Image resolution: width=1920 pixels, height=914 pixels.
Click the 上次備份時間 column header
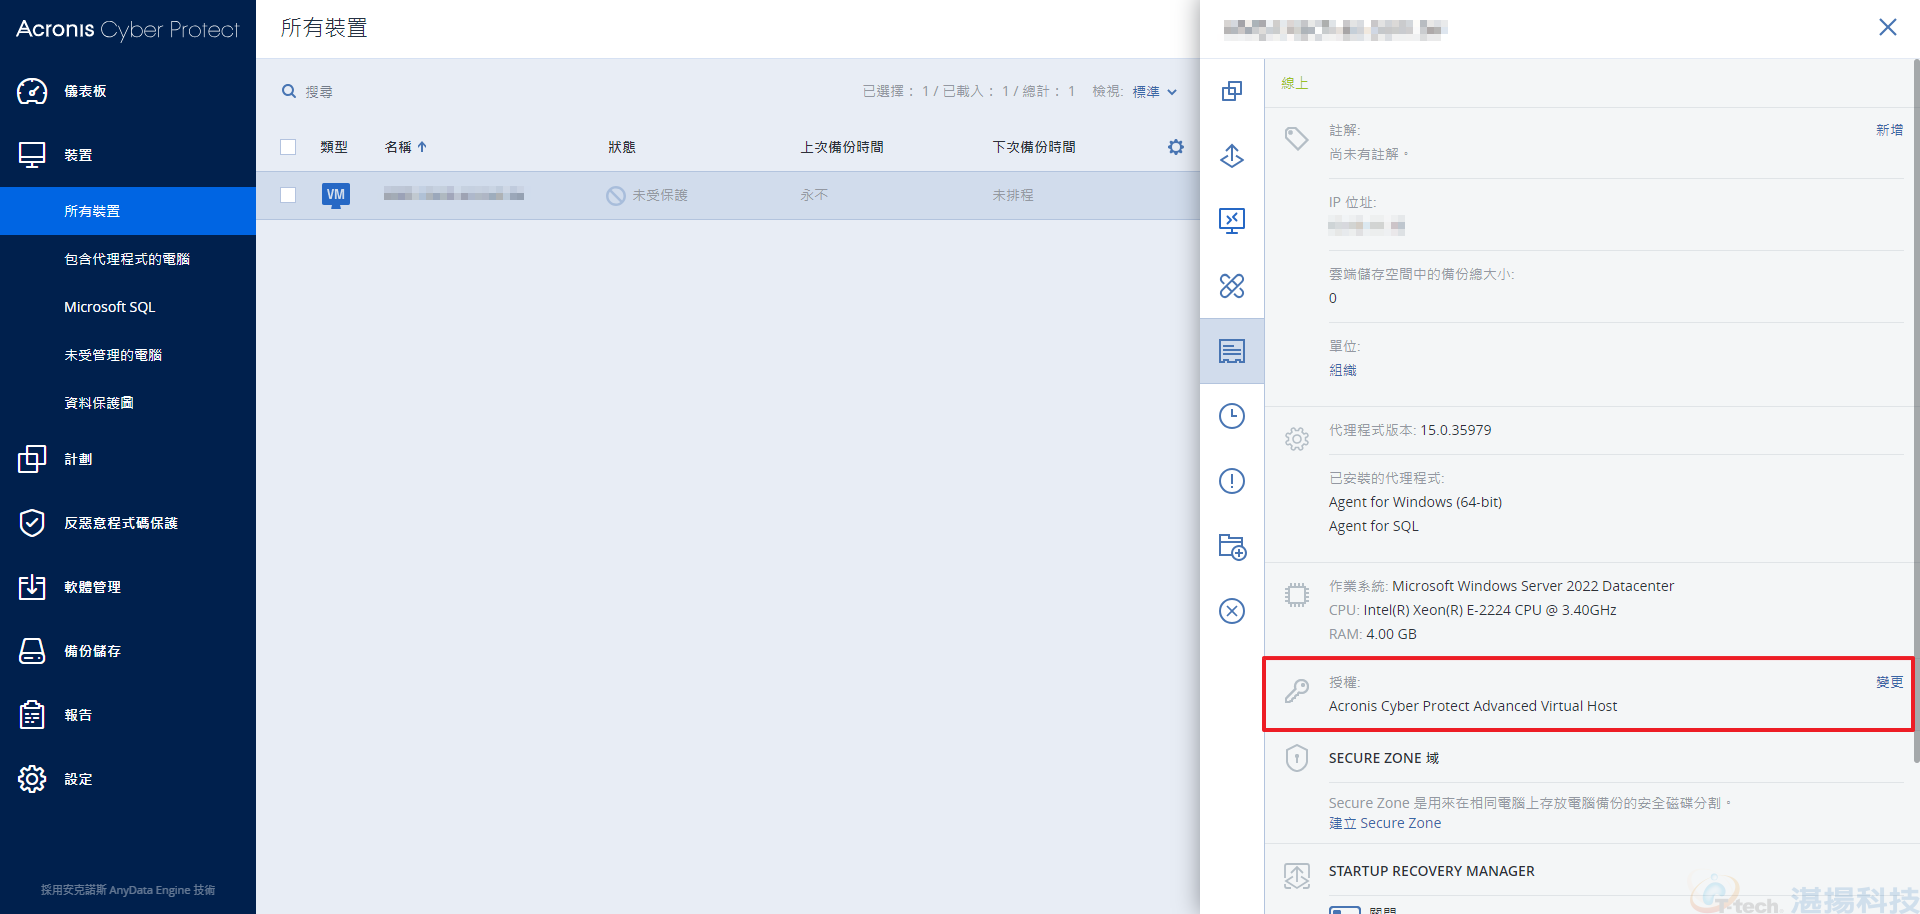(842, 147)
